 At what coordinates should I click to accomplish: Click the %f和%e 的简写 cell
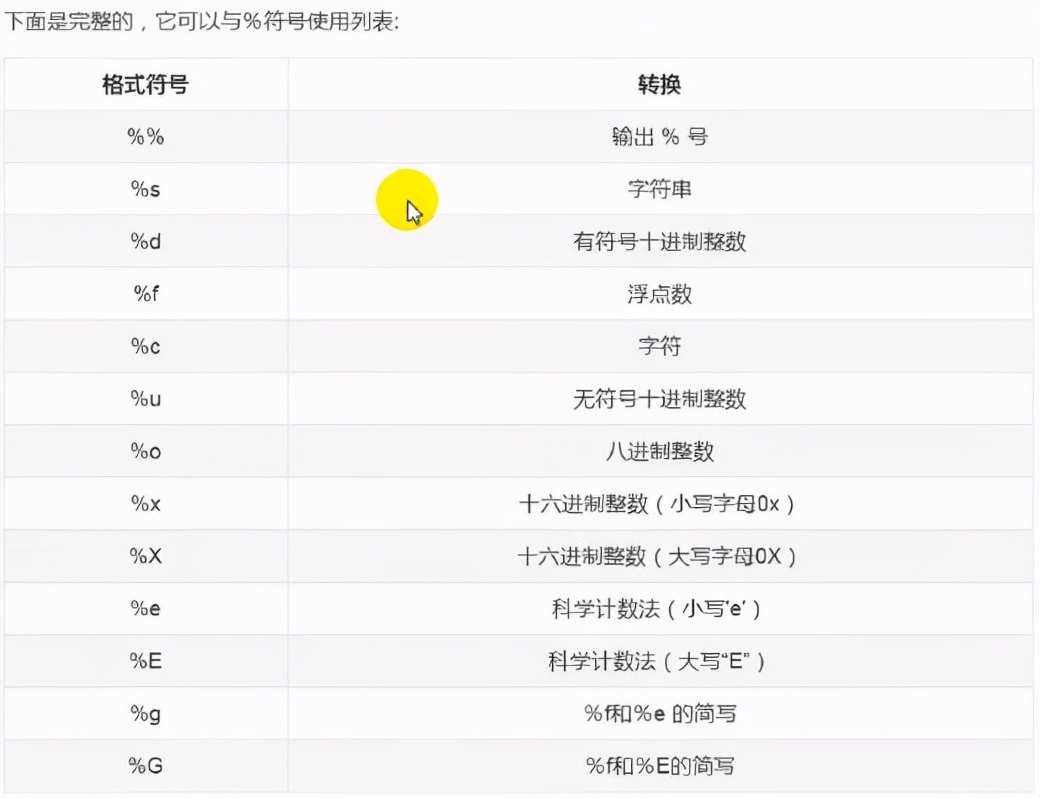coord(661,714)
